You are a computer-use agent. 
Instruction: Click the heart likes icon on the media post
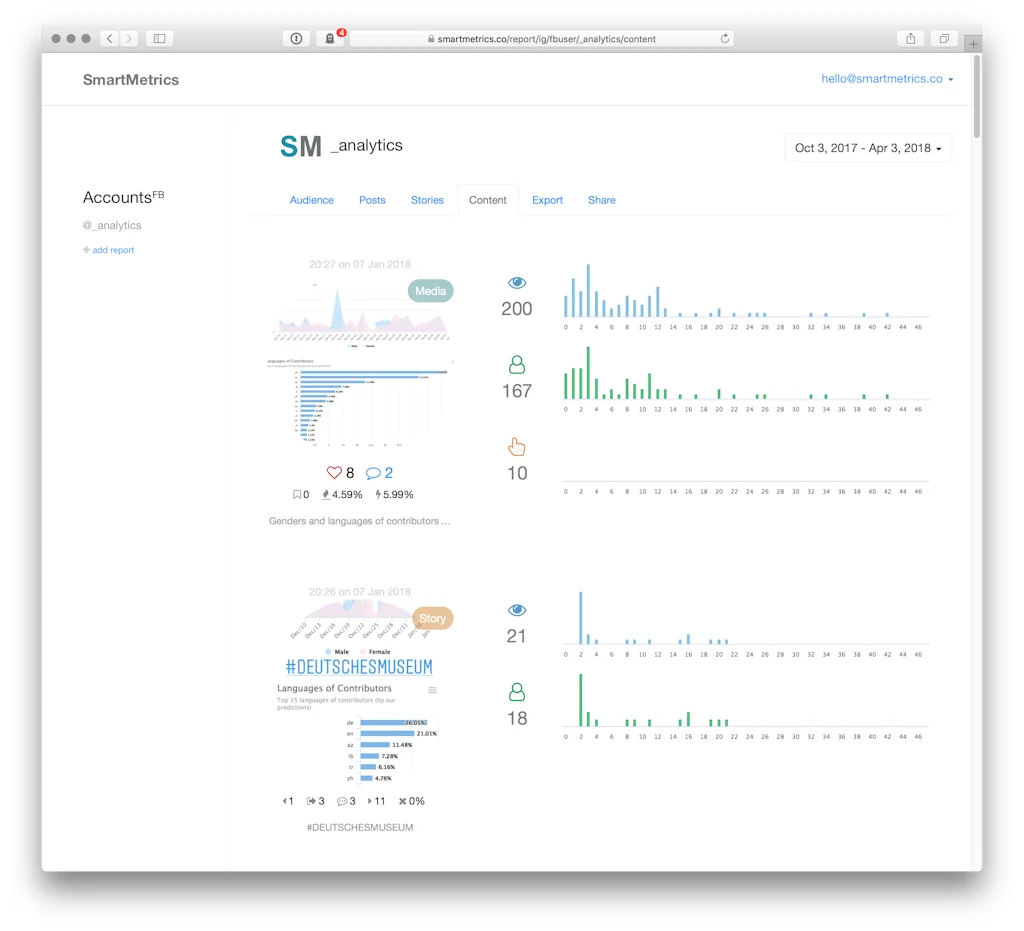click(x=334, y=472)
